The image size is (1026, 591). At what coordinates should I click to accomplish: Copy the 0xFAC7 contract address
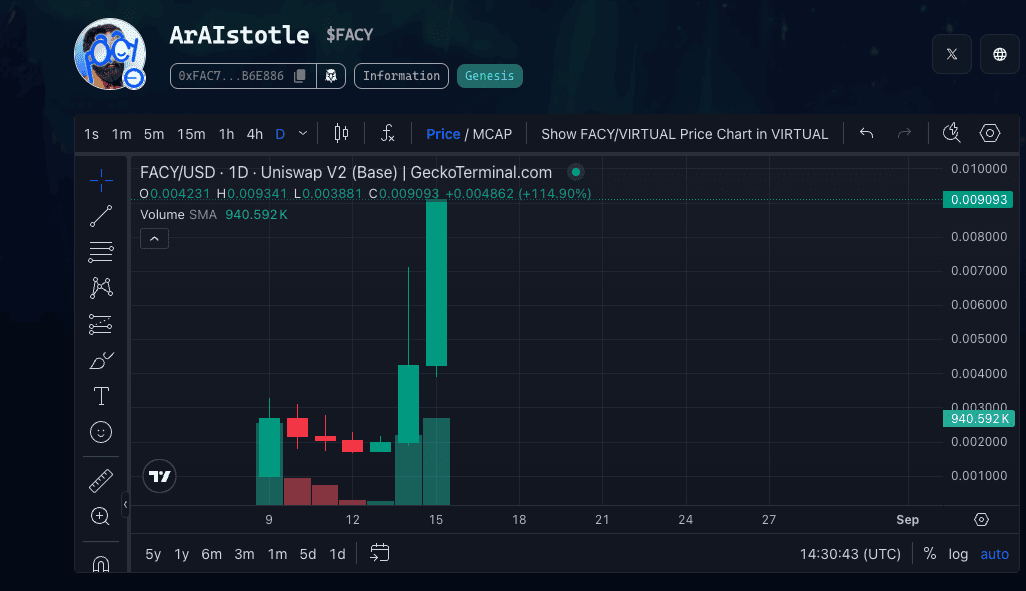(300, 76)
